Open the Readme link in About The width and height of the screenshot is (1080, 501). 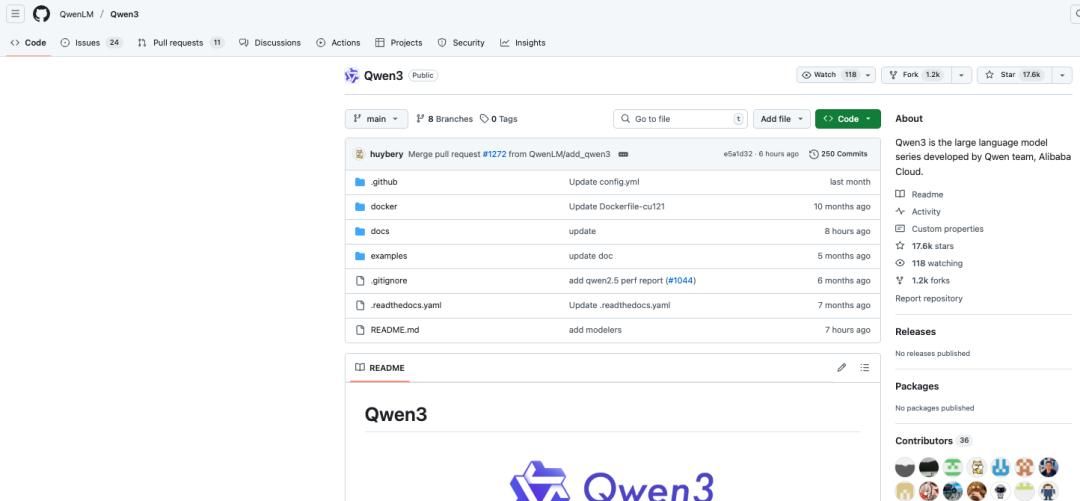pos(920,194)
